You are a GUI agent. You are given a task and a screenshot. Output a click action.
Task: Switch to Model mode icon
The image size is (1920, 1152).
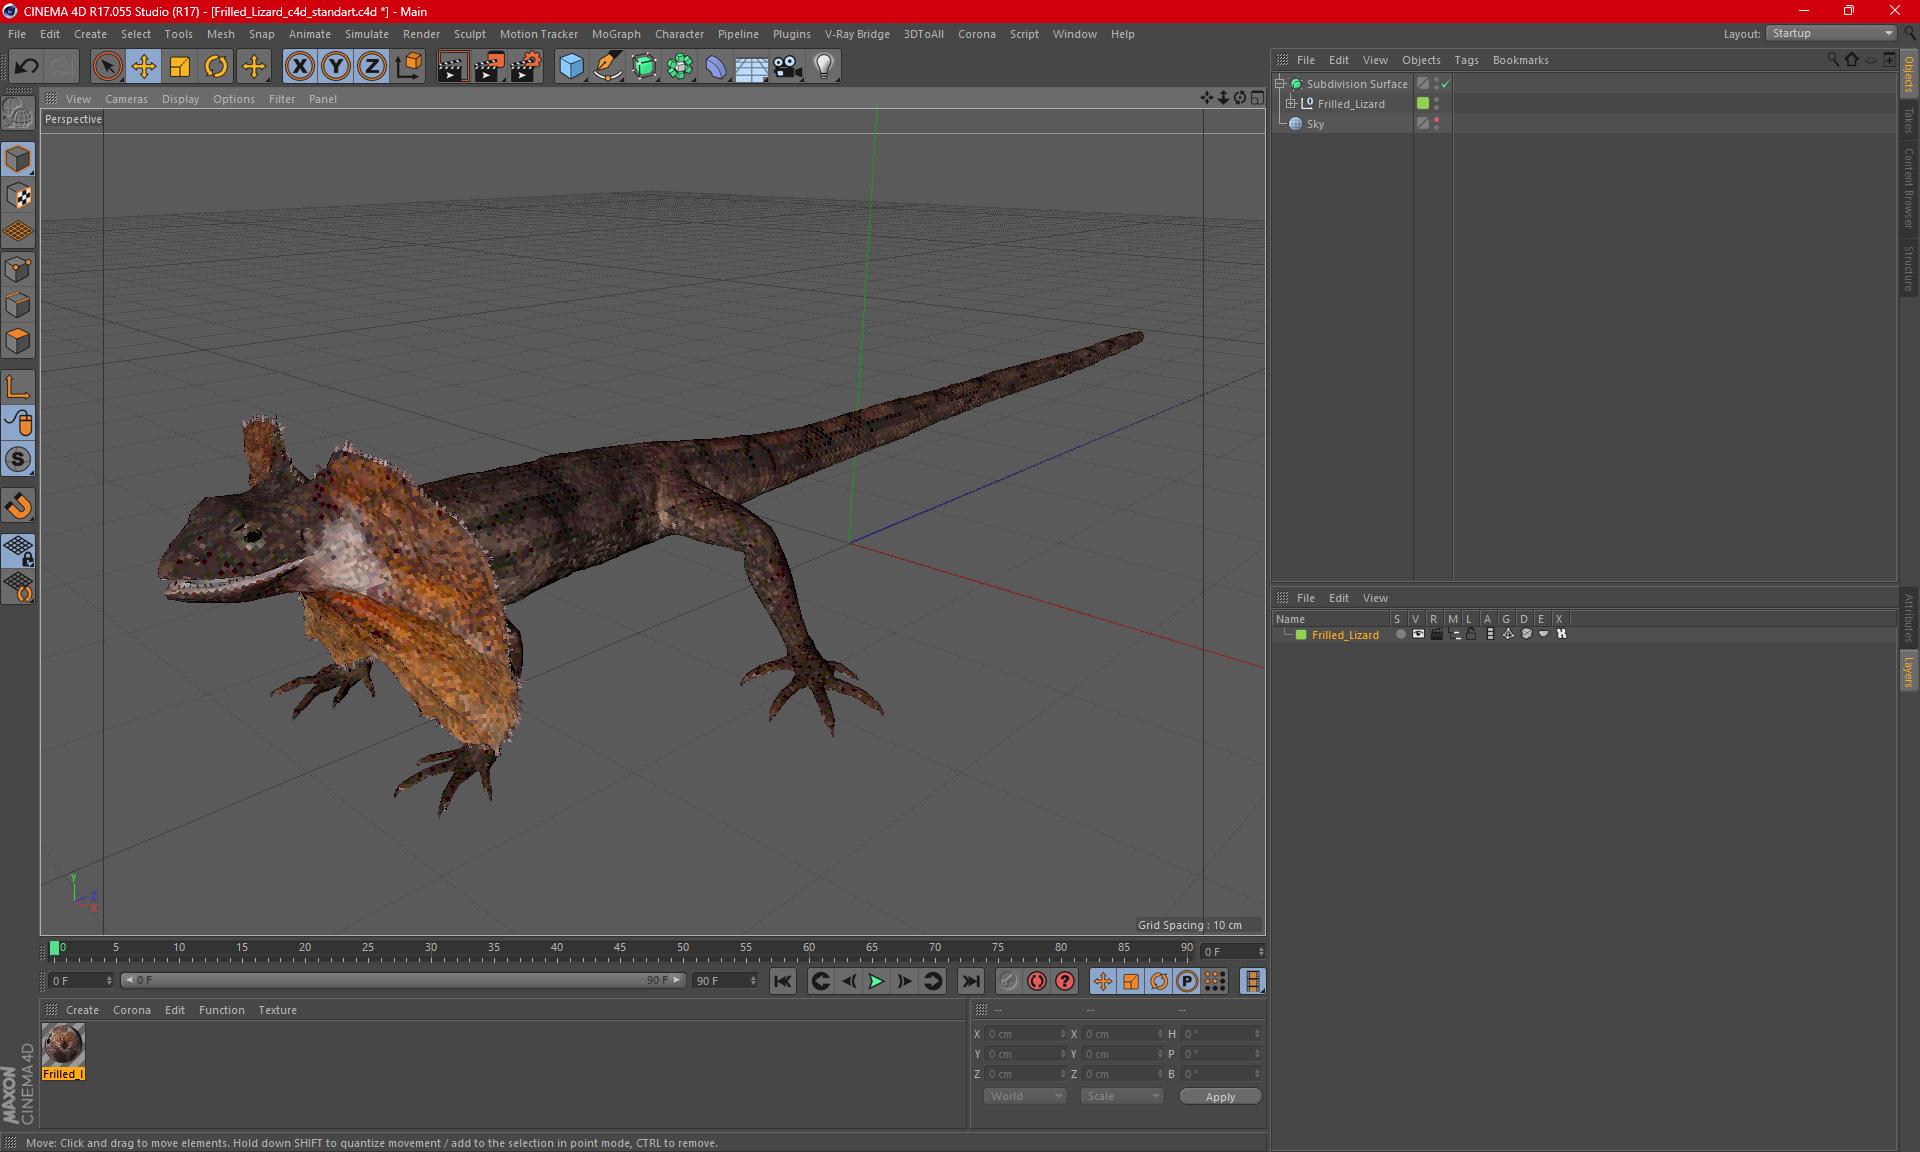pos(18,159)
